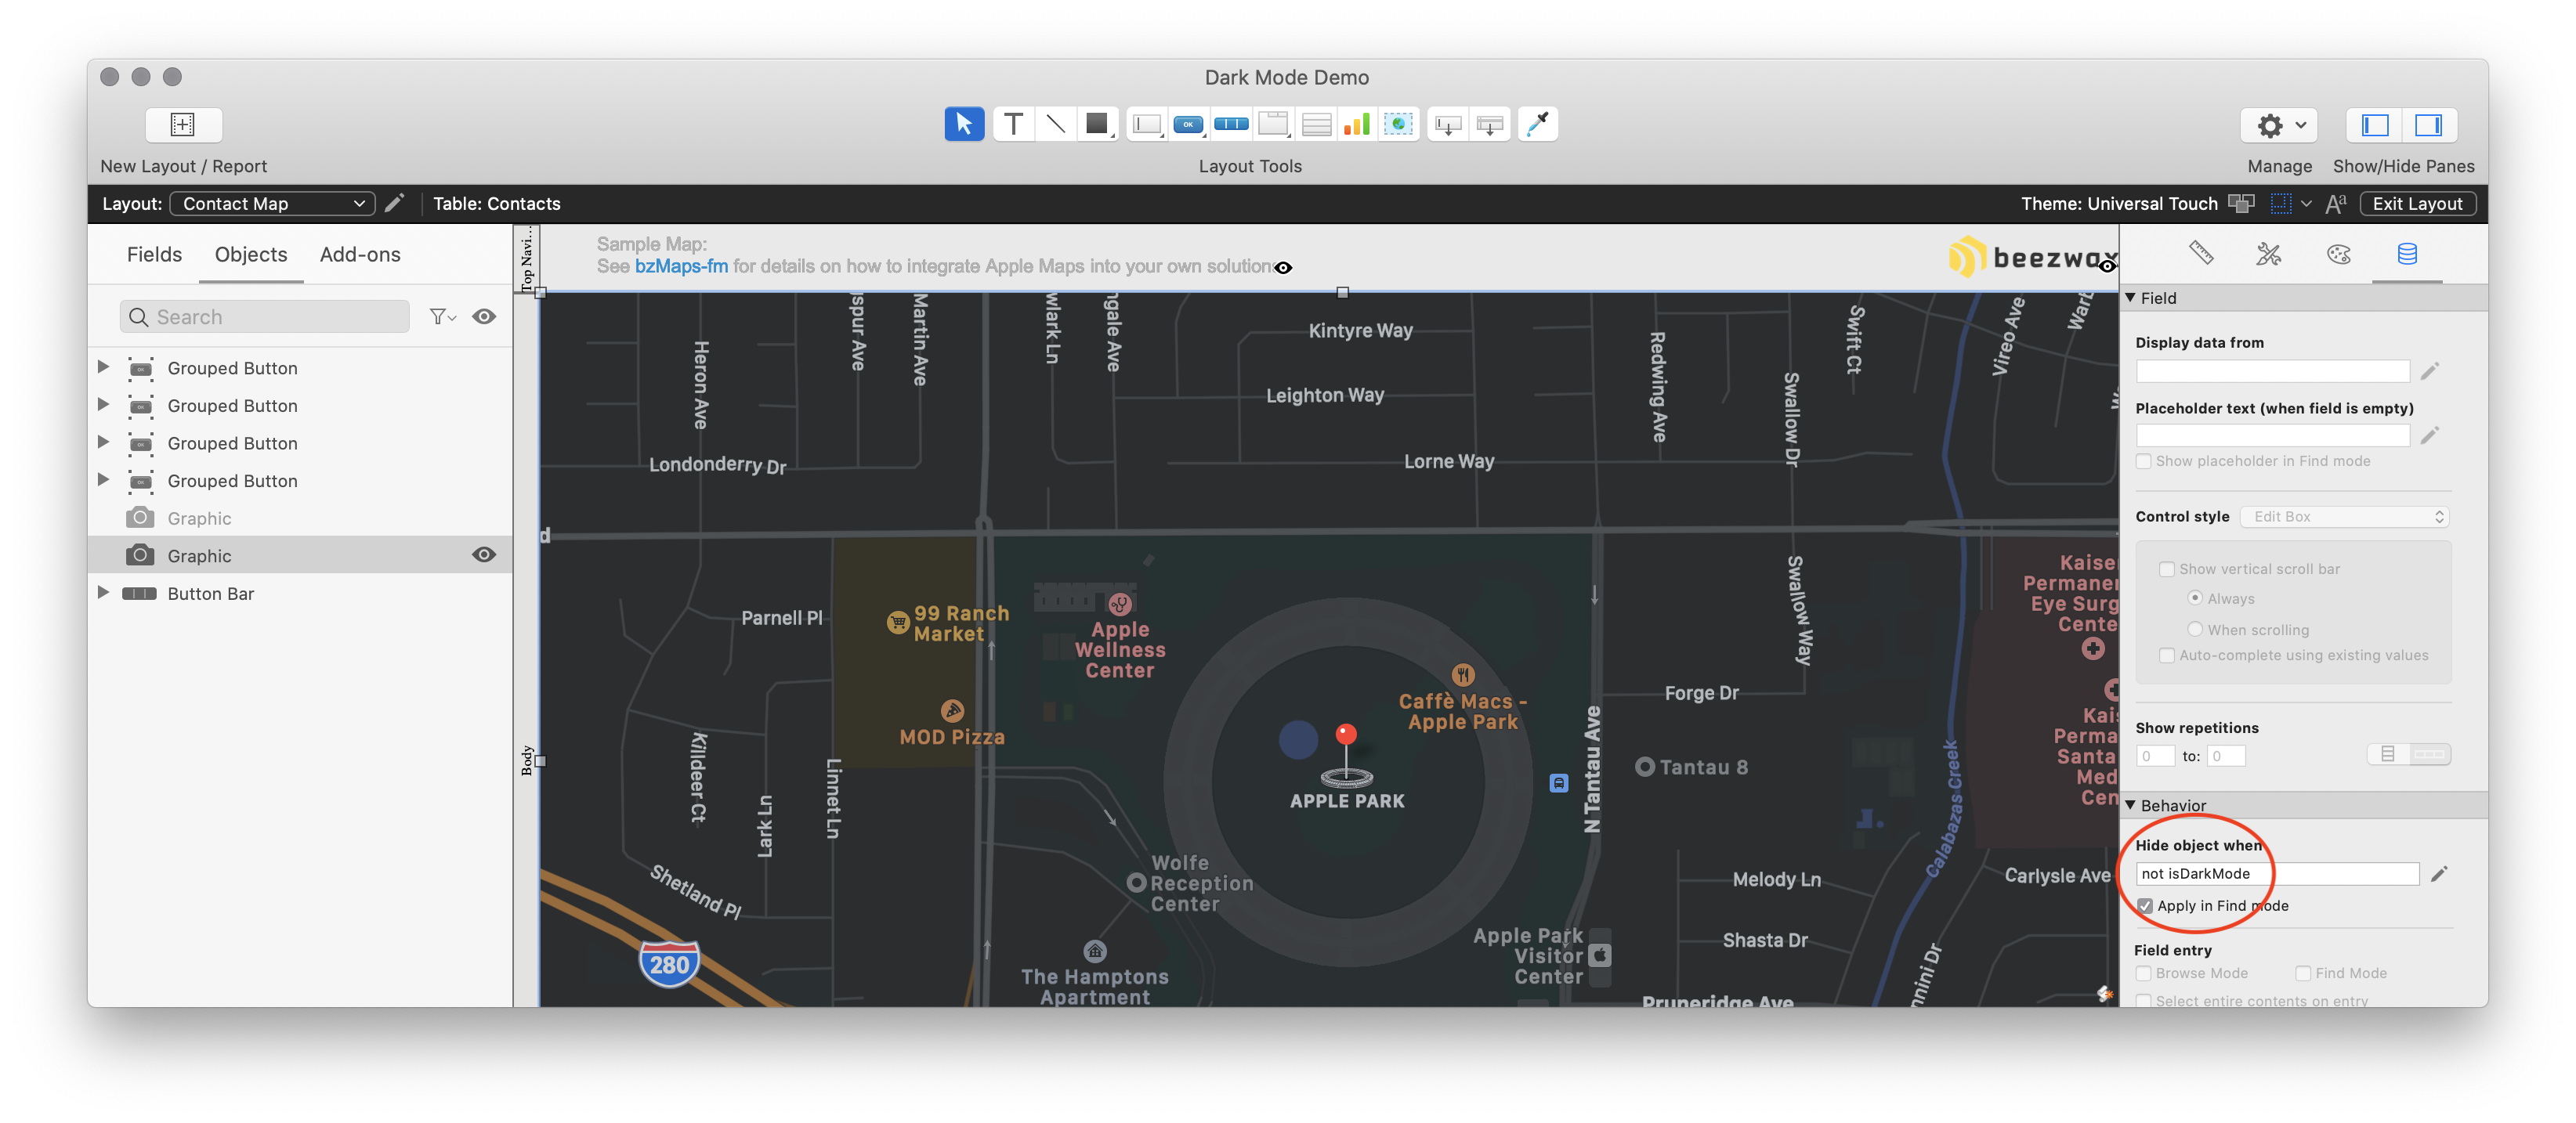Click the Exit Layout button

tap(2417, 203)
